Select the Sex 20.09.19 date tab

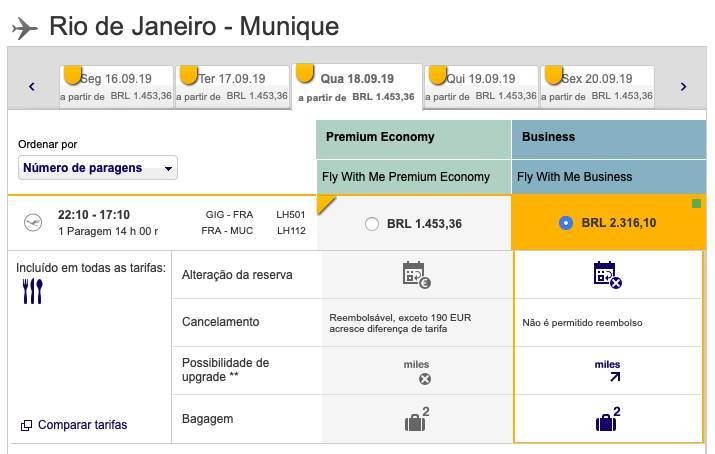pos(597,87)
